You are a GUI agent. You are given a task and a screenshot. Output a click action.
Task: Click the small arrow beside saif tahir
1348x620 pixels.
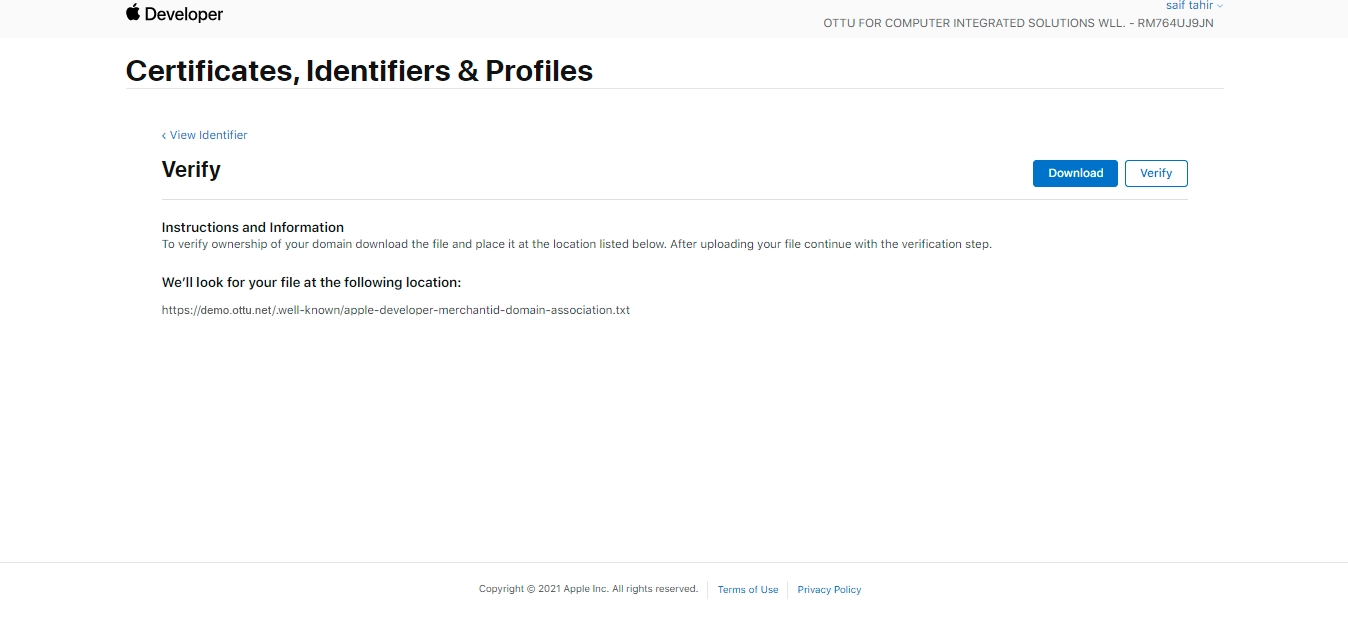coord(1220,7)
